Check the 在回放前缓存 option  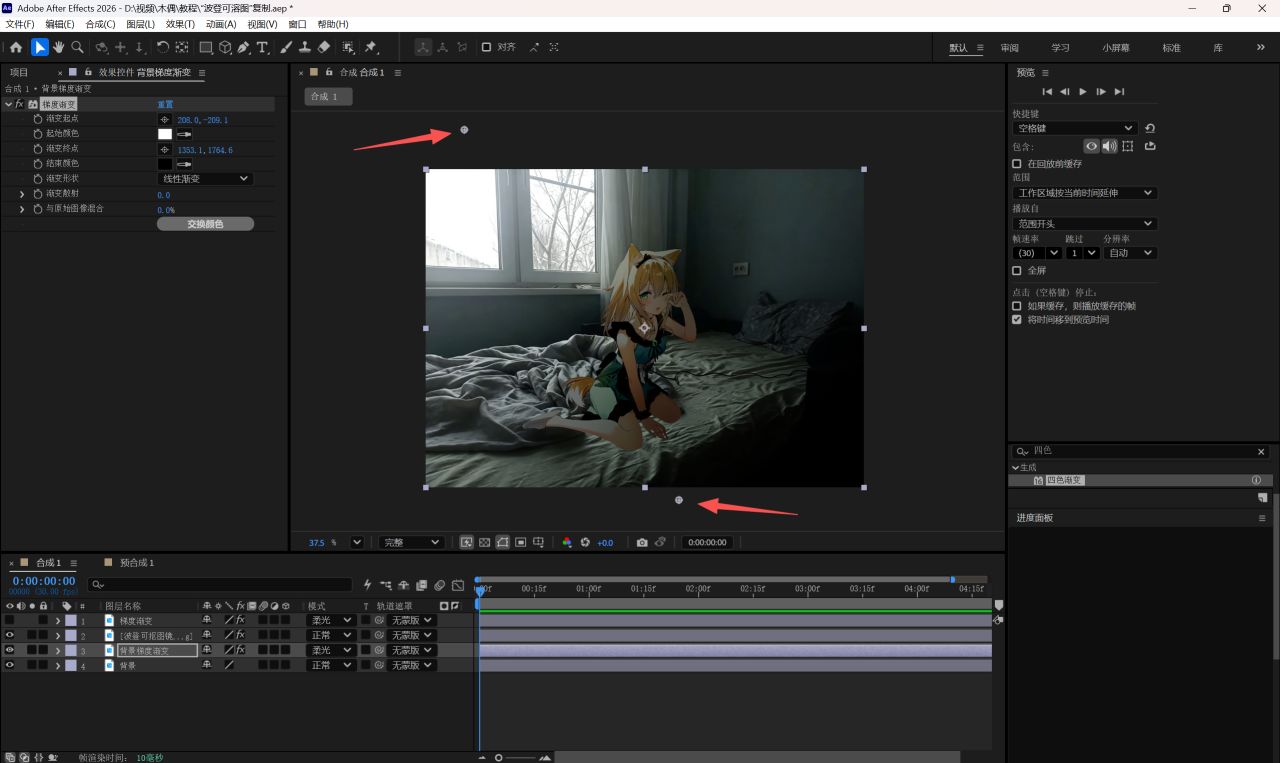[1017, 163]
